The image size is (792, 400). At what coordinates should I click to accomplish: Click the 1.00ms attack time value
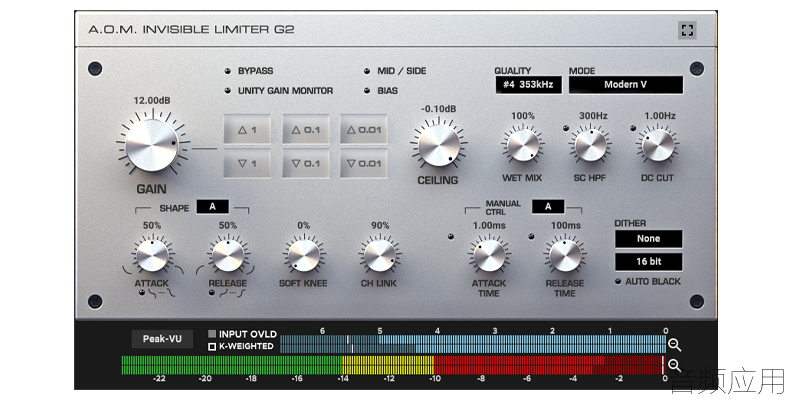point(489,226)
